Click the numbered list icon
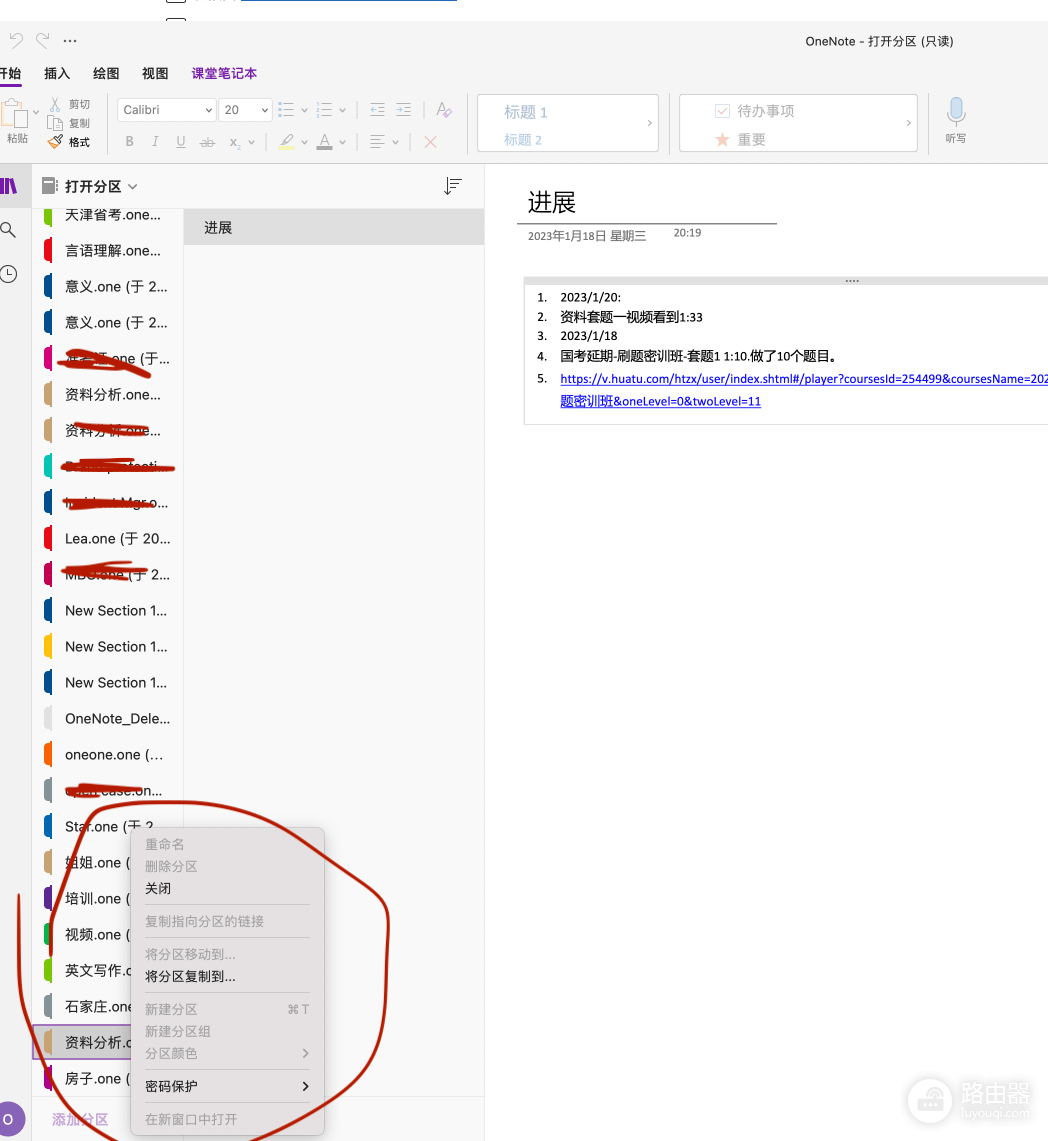Screen dimensions: 1048x1141 (325, 110)
